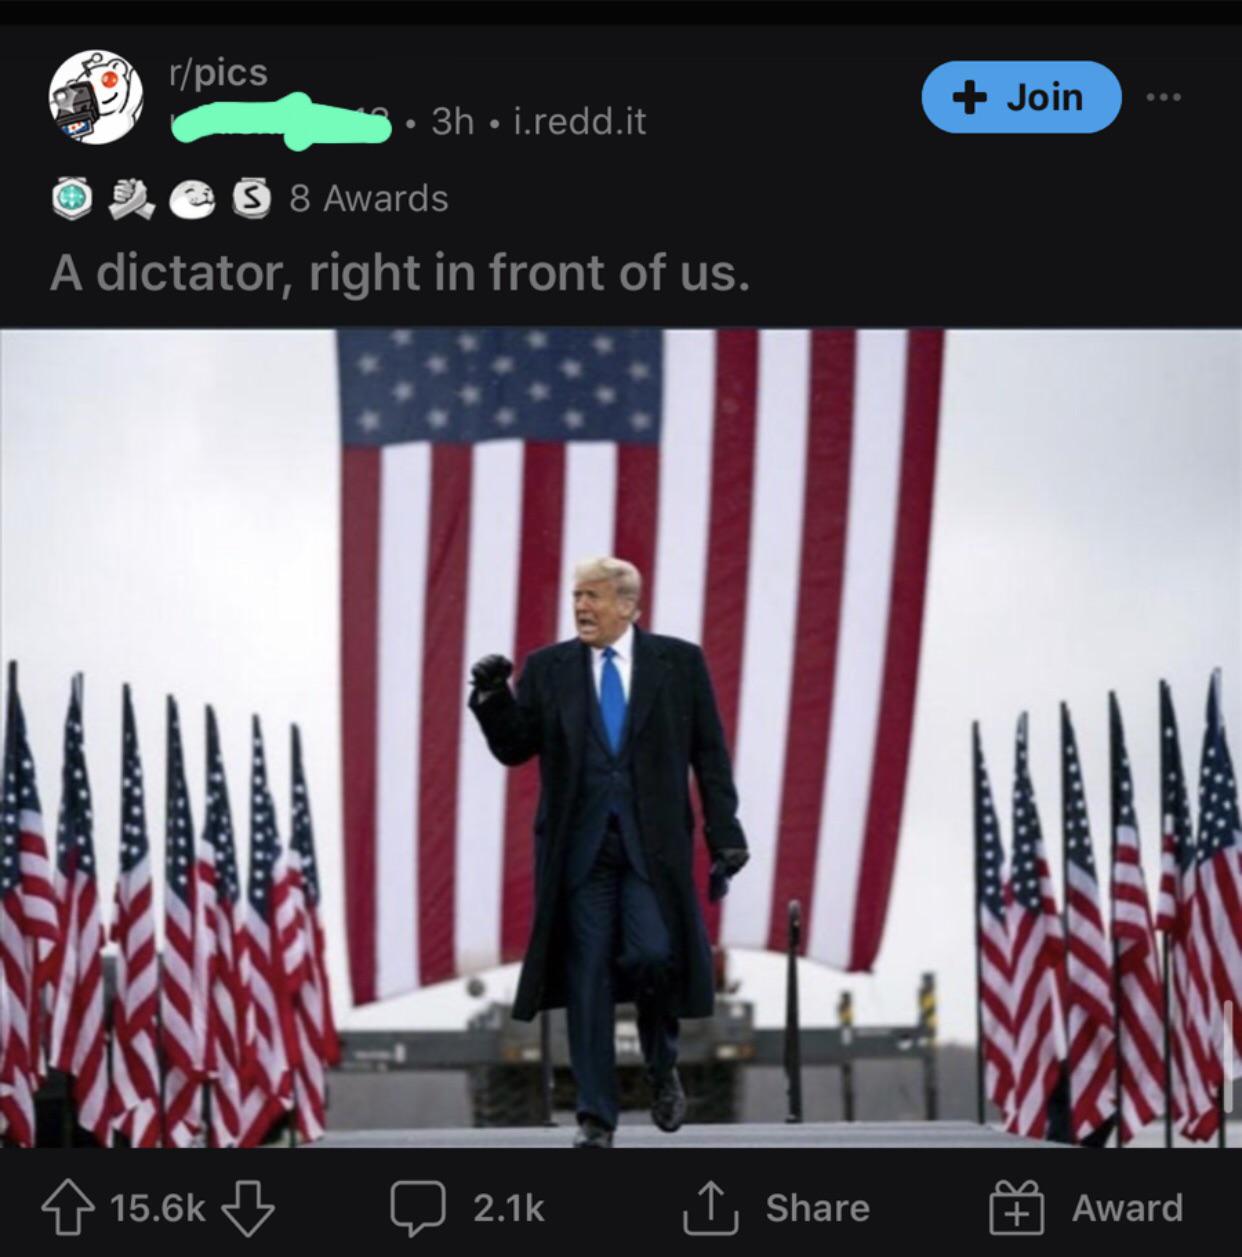
Task: Tap the share arrow icon
Action: click(710, 1207)
